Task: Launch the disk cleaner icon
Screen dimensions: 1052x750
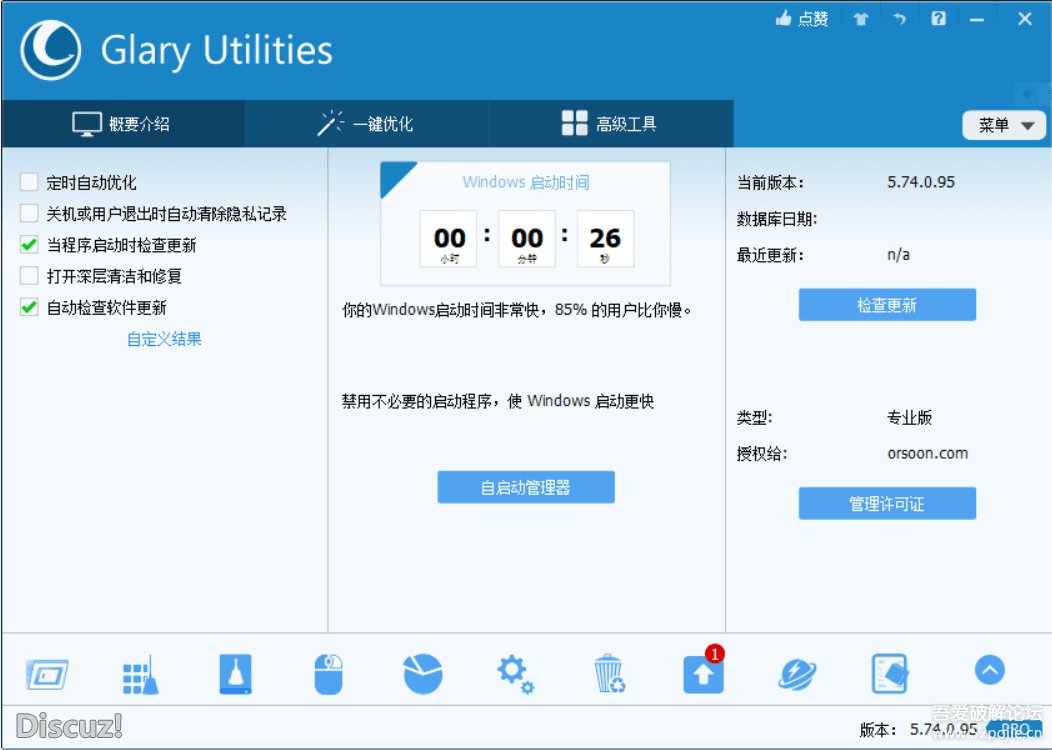Action: click(x=235, y=674)
